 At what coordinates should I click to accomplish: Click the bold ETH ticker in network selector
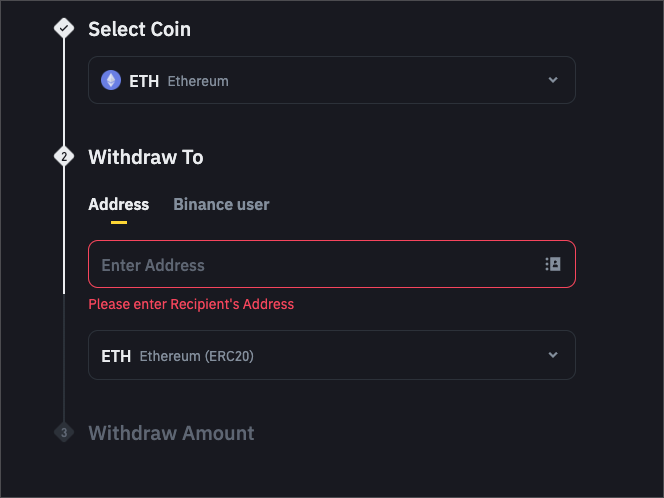coord(116,356)
